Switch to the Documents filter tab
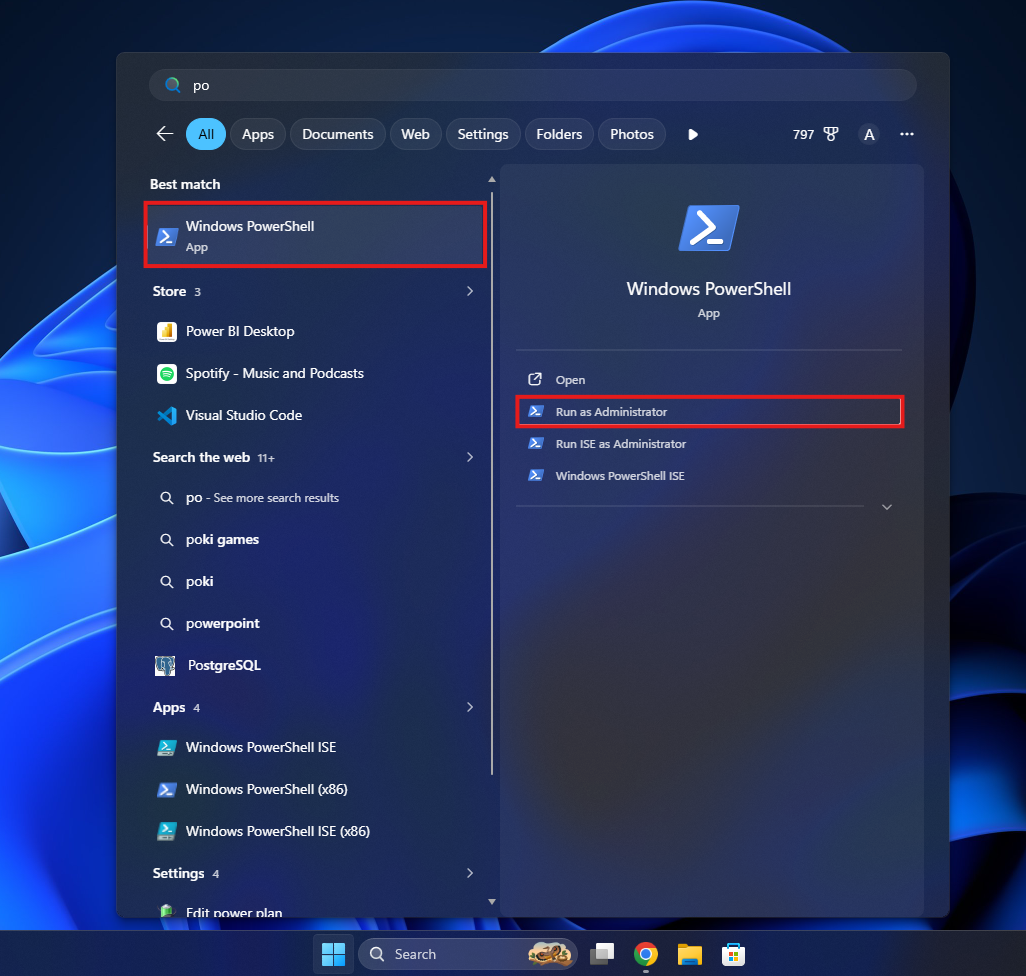This screenshot has width=1026, height=976. pos(337,133)
